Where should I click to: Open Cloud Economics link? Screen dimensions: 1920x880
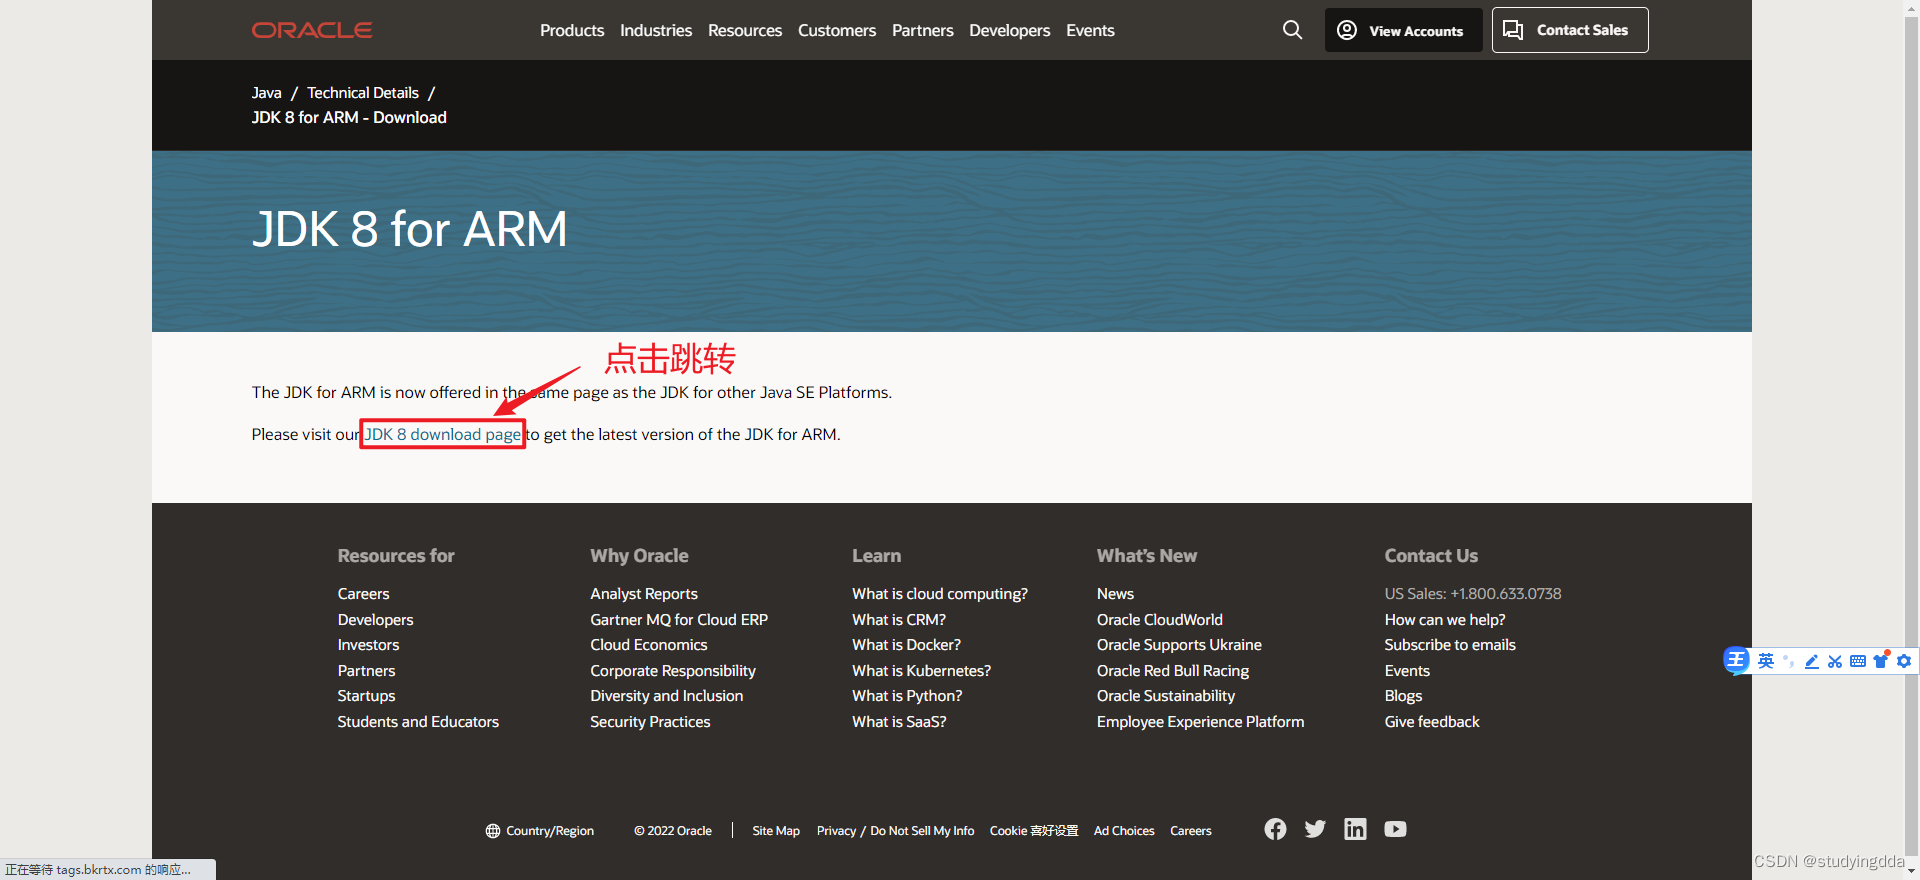click(649, 645)
